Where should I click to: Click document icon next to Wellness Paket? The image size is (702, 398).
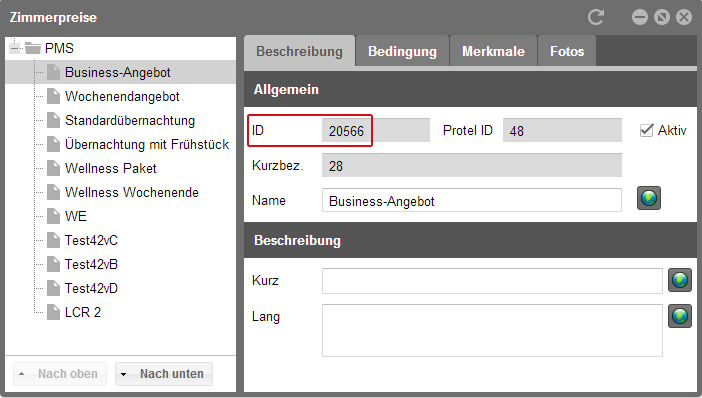tap(53, 168)
